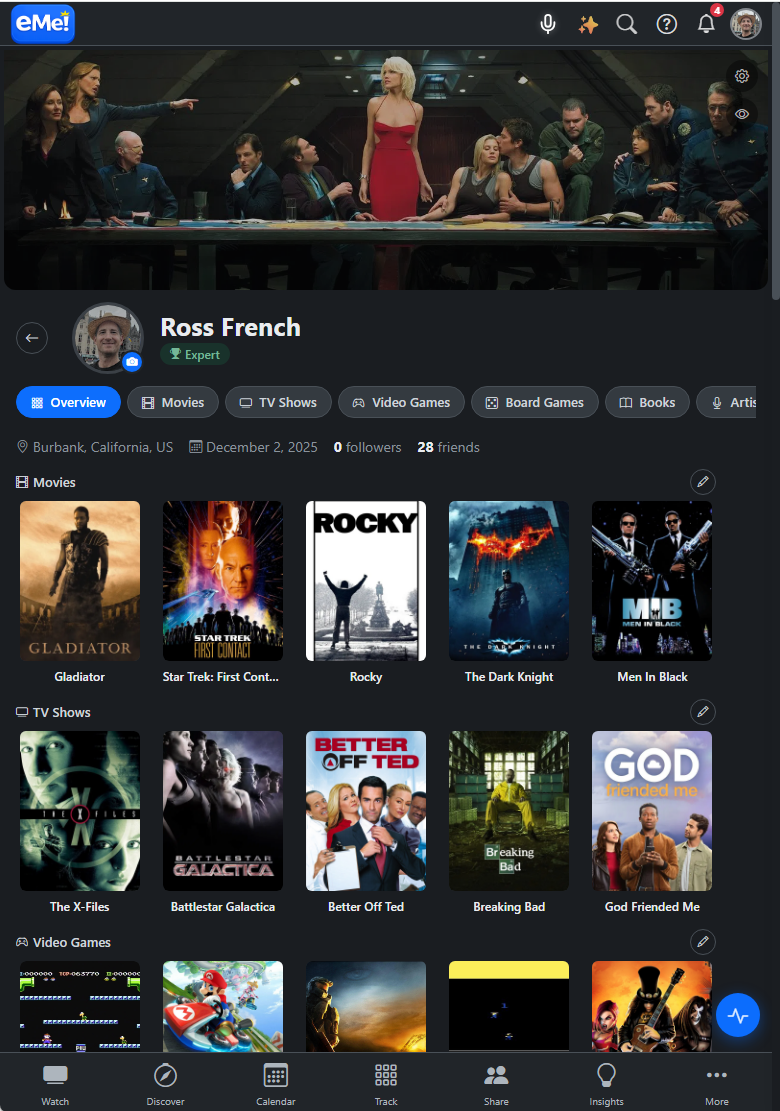Open Discover in the bottom navigation
The image size is (780, 1111).
pos(165,1083)
